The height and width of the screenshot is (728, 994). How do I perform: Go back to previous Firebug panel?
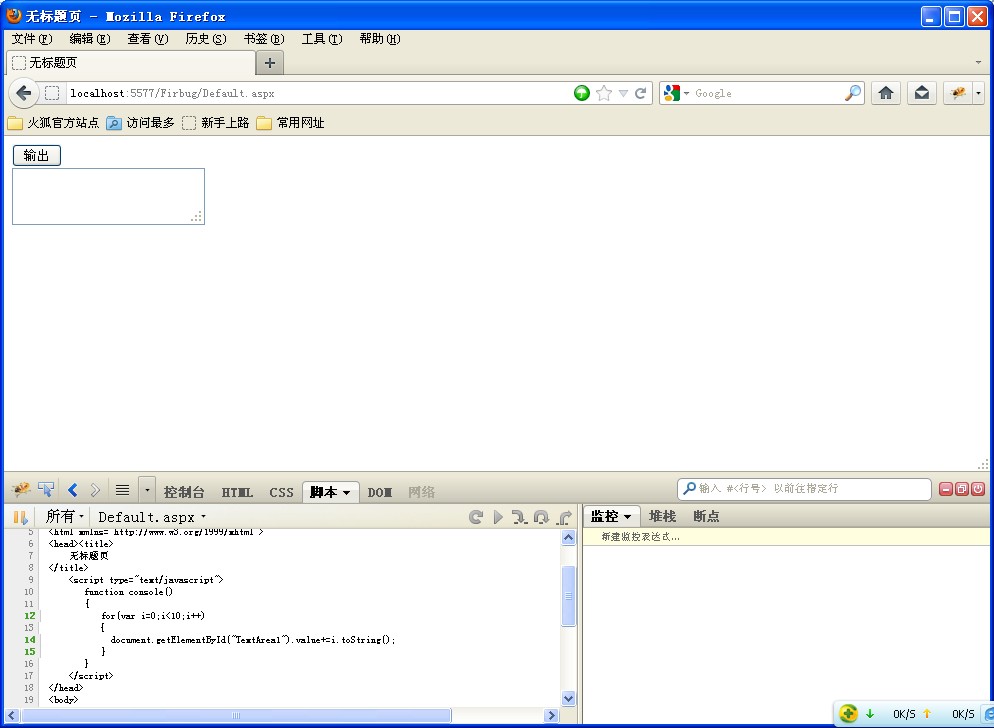72,490
